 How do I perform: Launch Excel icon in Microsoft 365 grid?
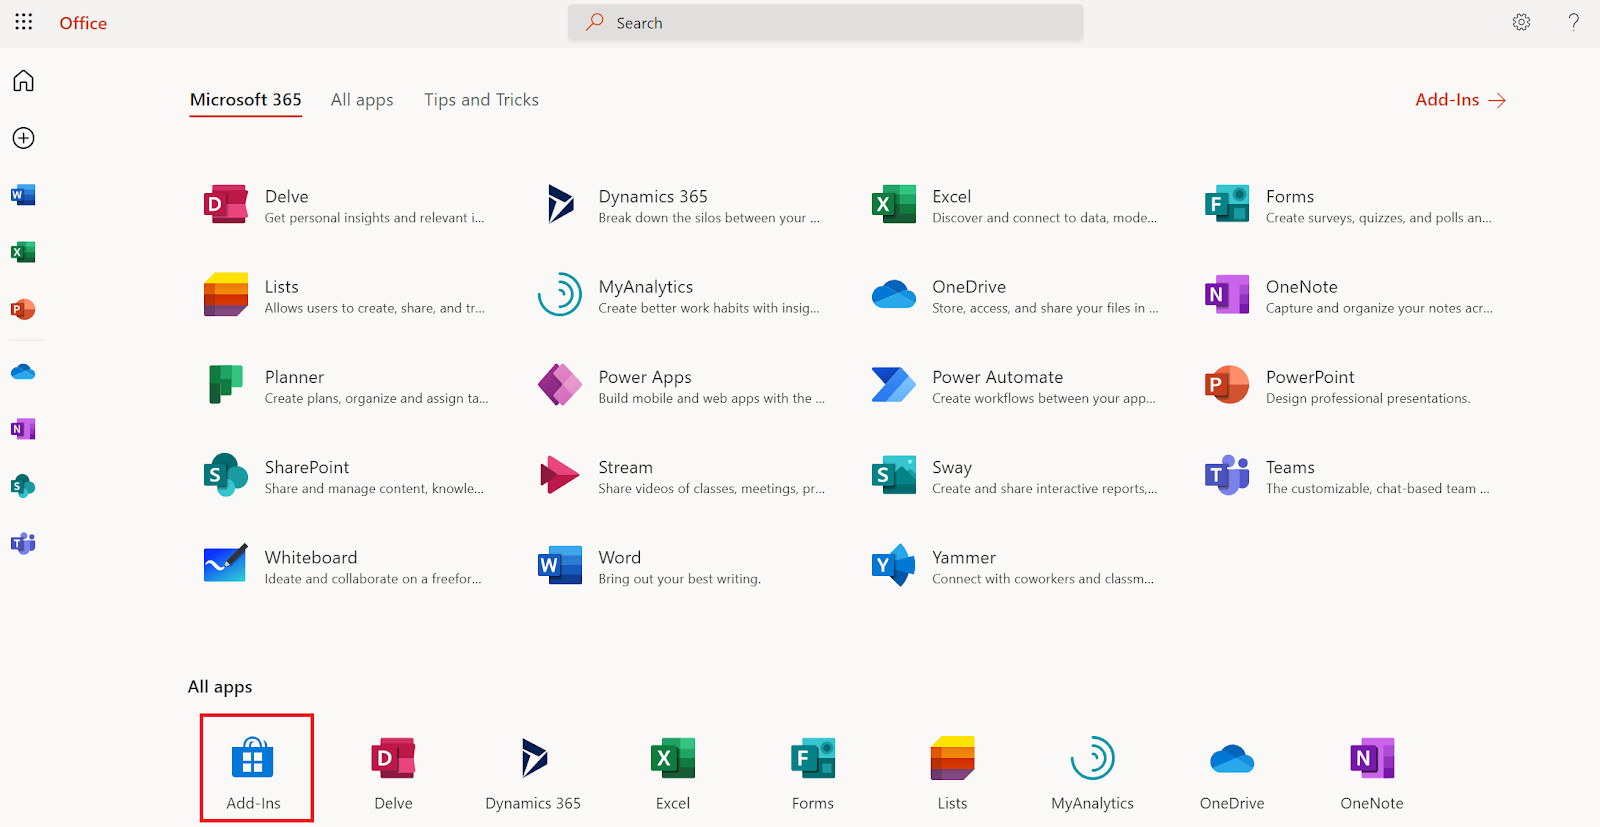click(894, 204)
